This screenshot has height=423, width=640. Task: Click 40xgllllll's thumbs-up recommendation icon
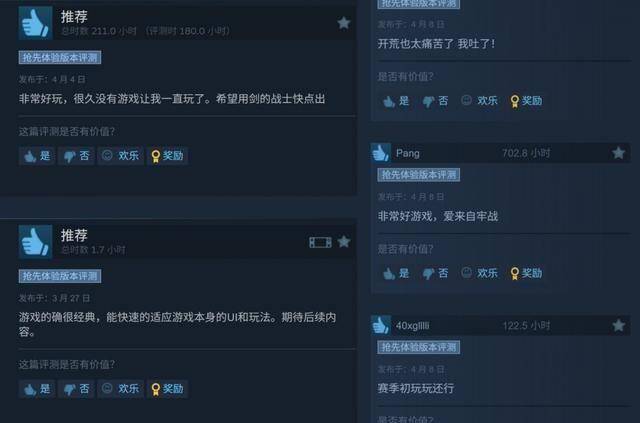(381, 325)
